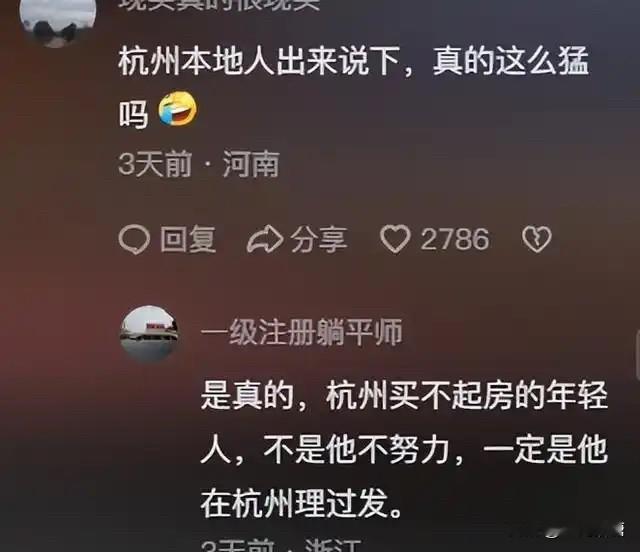
Task: Tap the 河南 location label
Action: (251, 165)
